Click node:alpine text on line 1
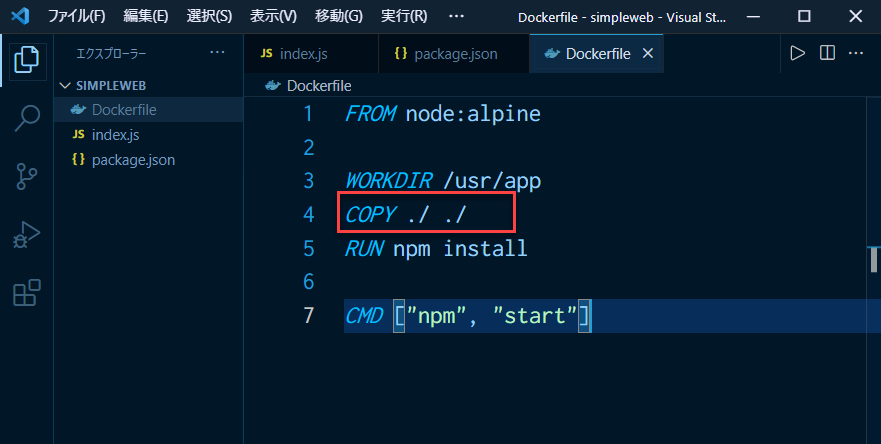The height and width of the screenshot is (444, 881). [473, 114]
